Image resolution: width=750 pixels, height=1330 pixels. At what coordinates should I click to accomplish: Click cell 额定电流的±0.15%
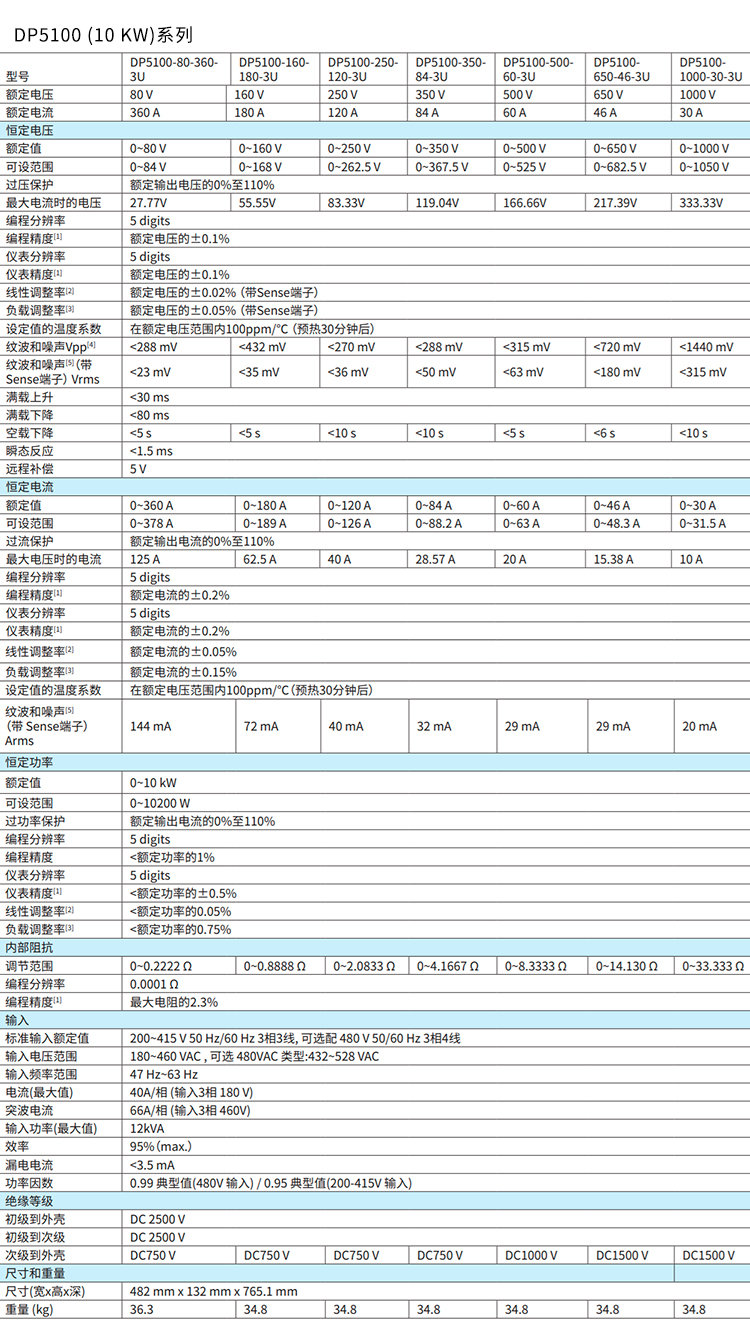click(x=183, y=672)
